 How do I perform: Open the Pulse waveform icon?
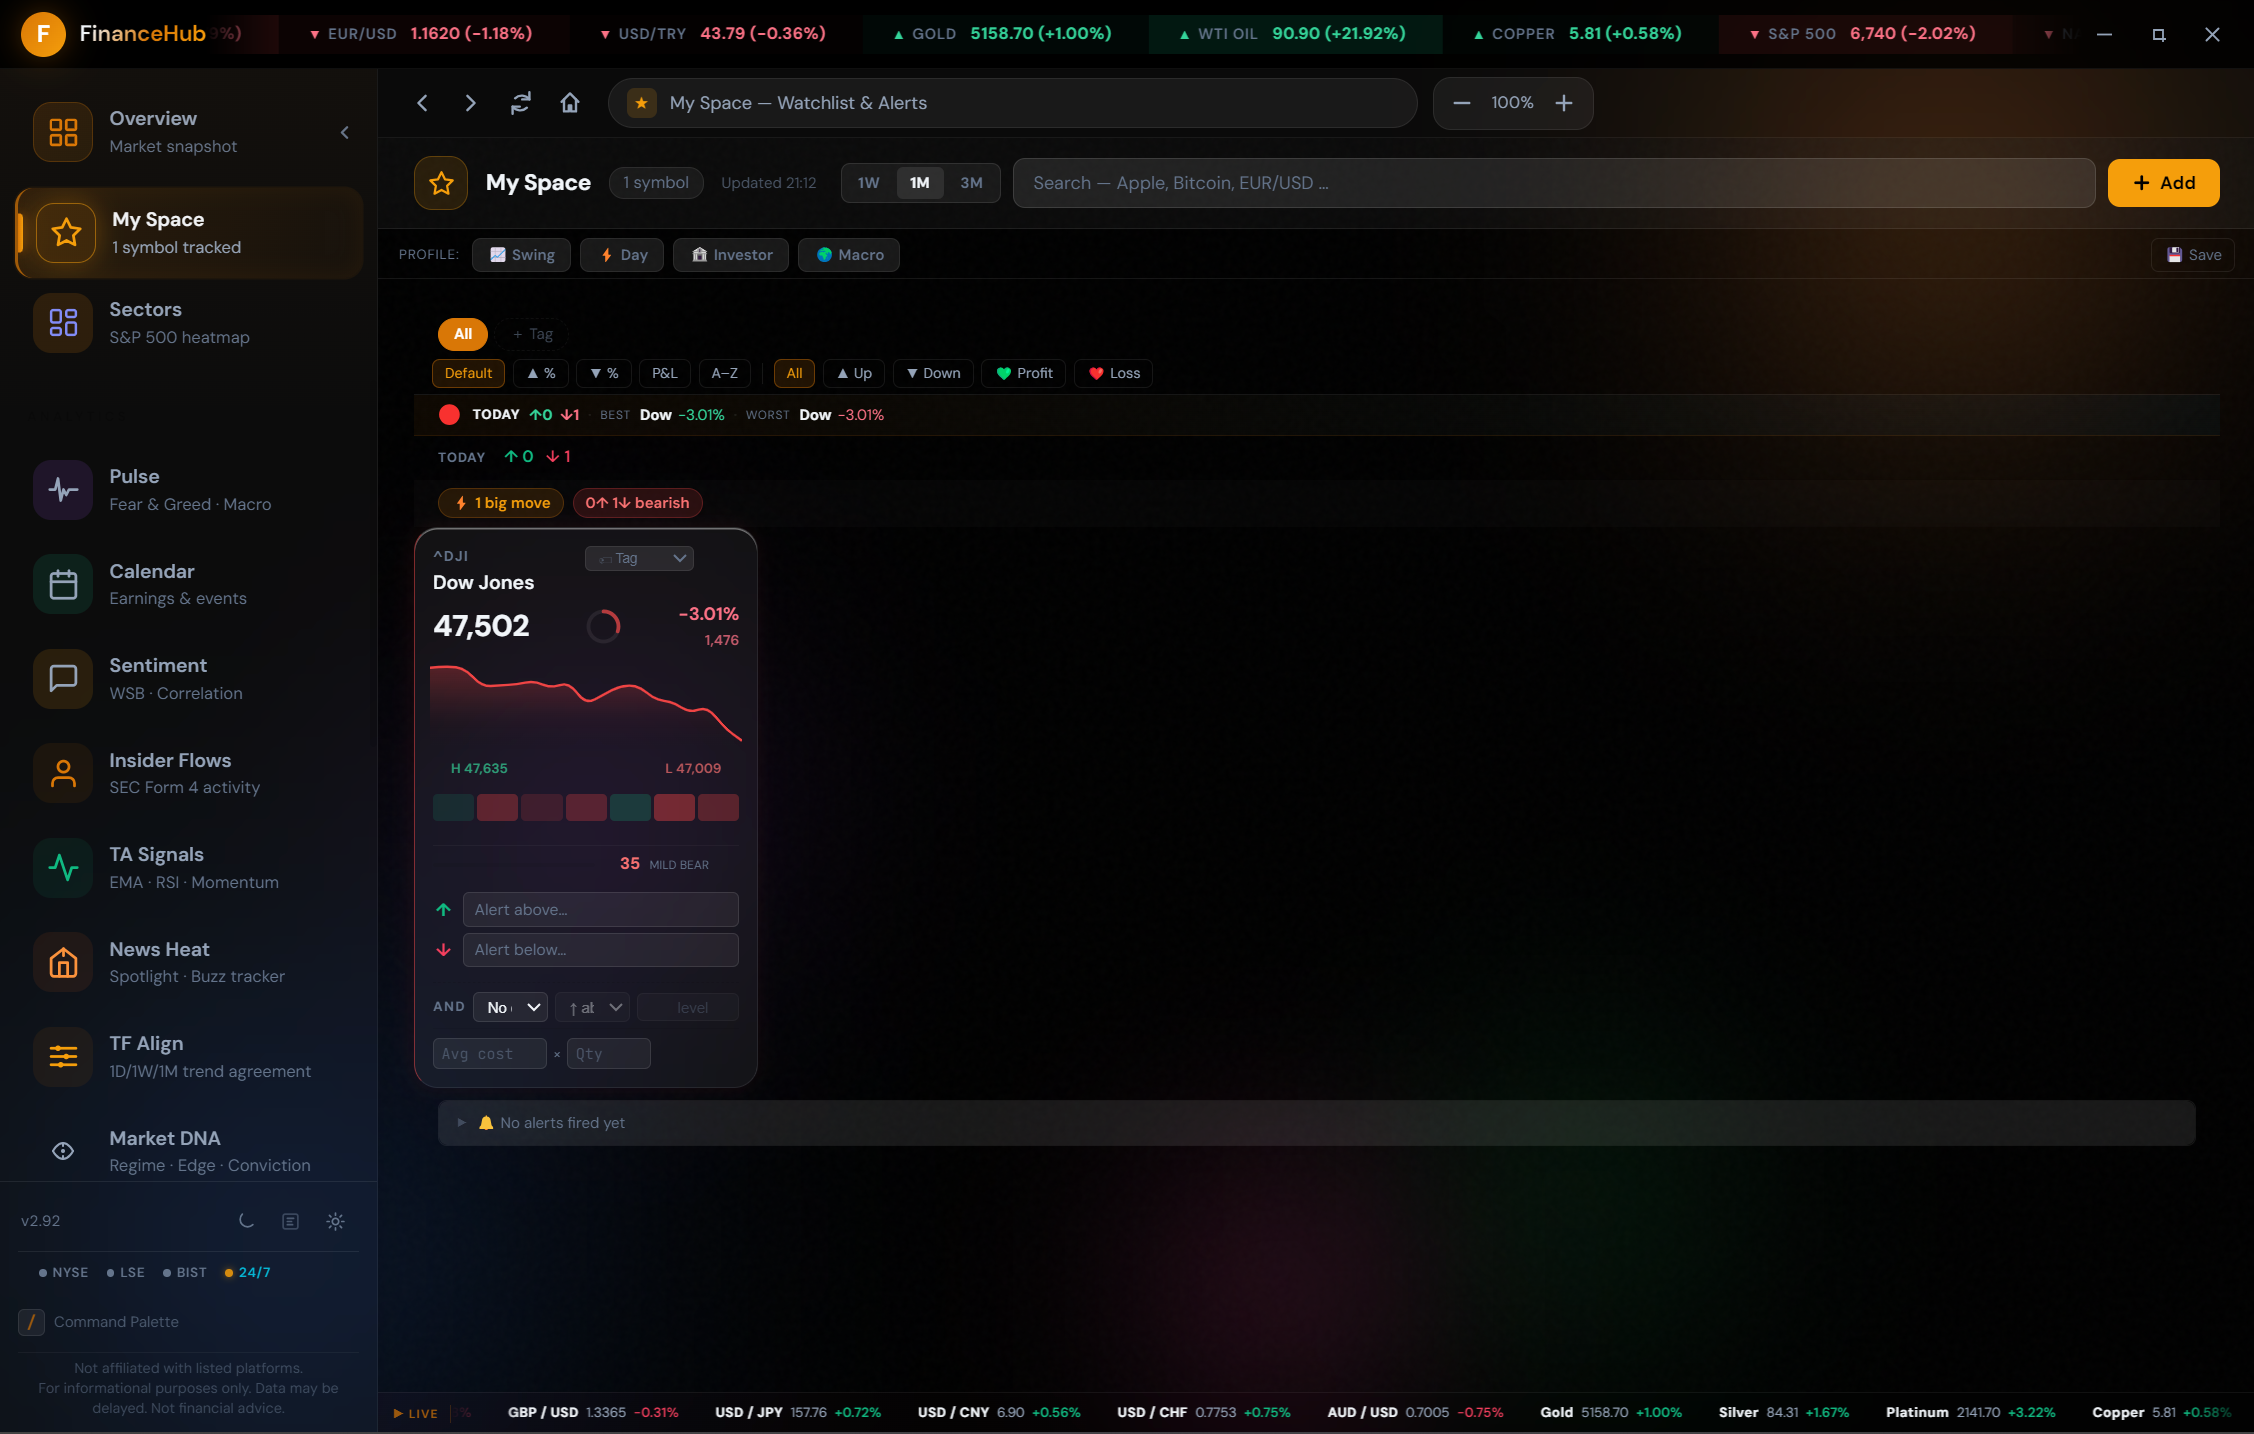coord(63,489)
